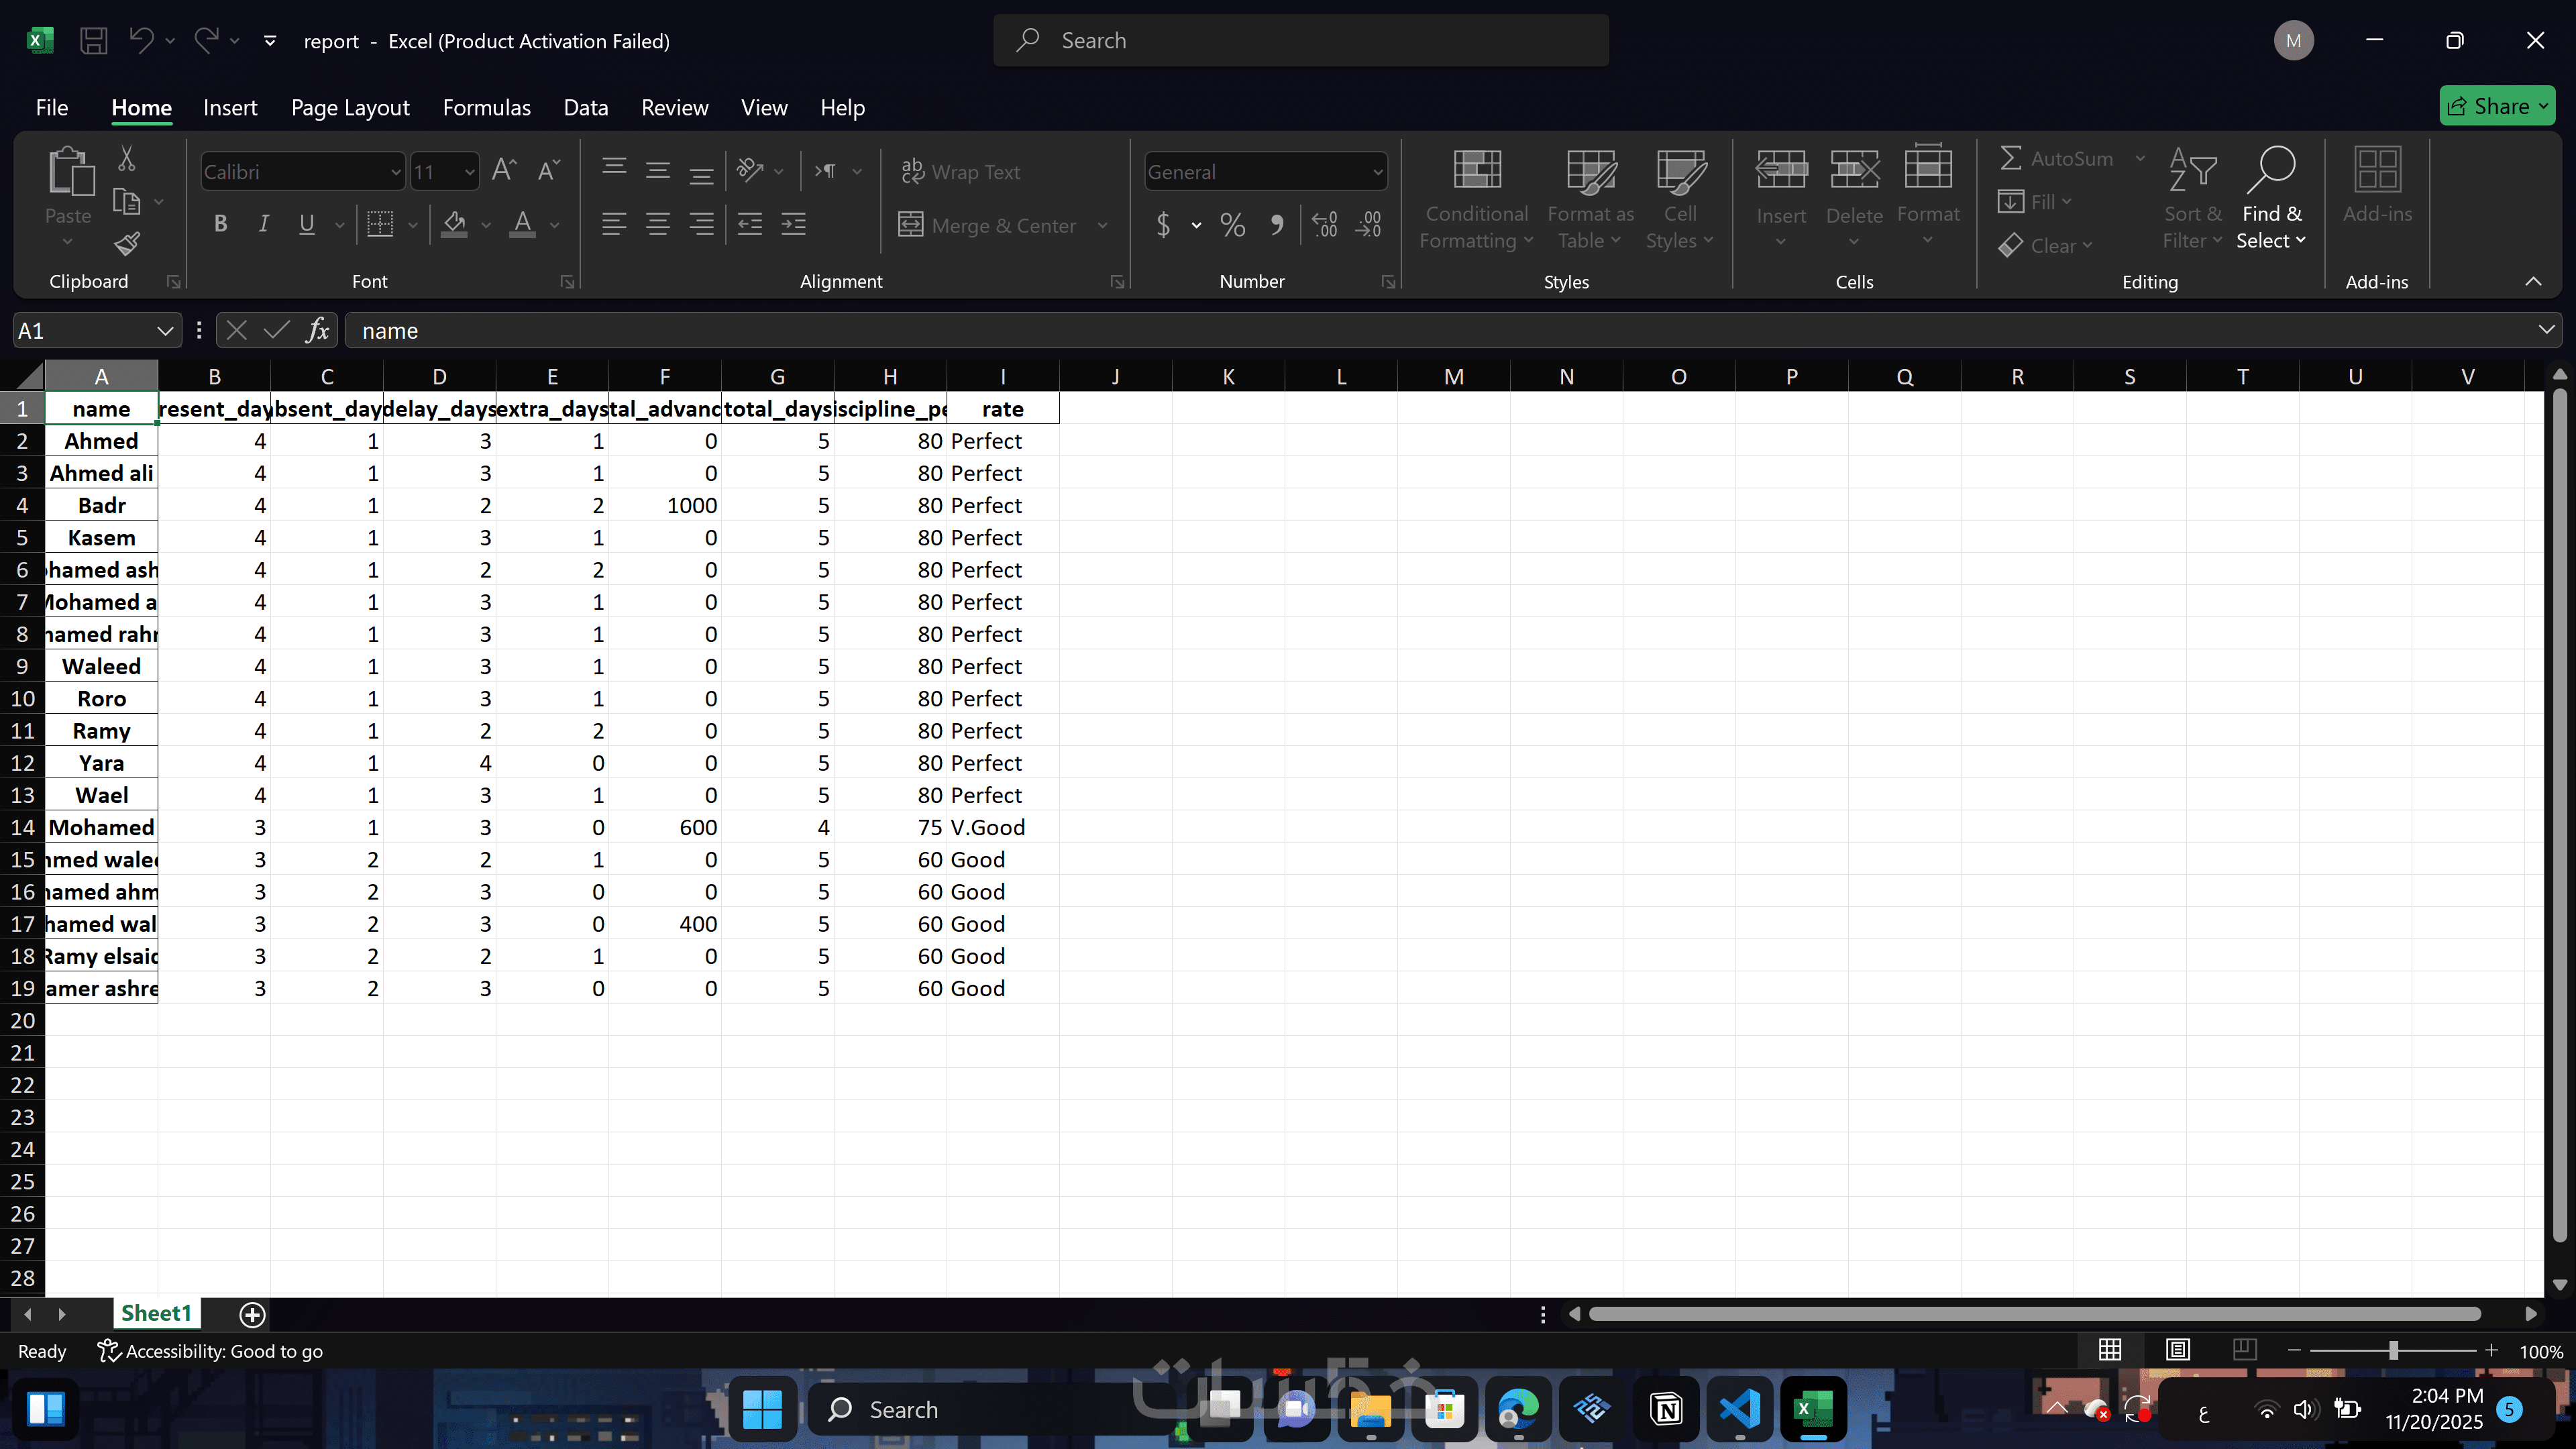Screen dimensions: 2576x1449
Task: Click the Percent Style icon
Action: pyautogui.click(x=1233, y=225)
